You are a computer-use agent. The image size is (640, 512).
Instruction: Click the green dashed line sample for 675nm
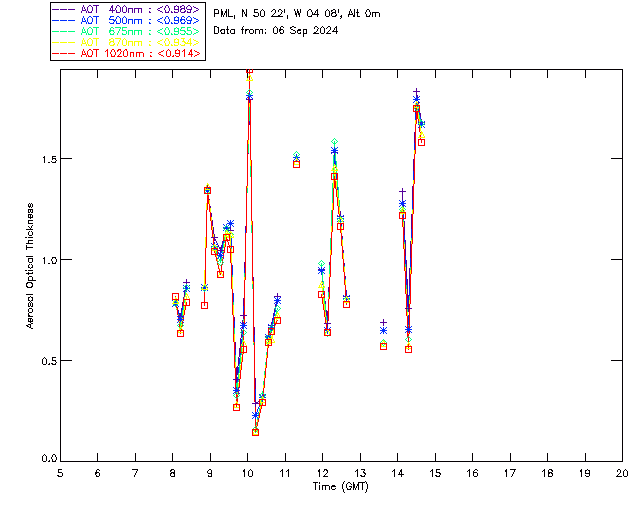pos(64,31)
